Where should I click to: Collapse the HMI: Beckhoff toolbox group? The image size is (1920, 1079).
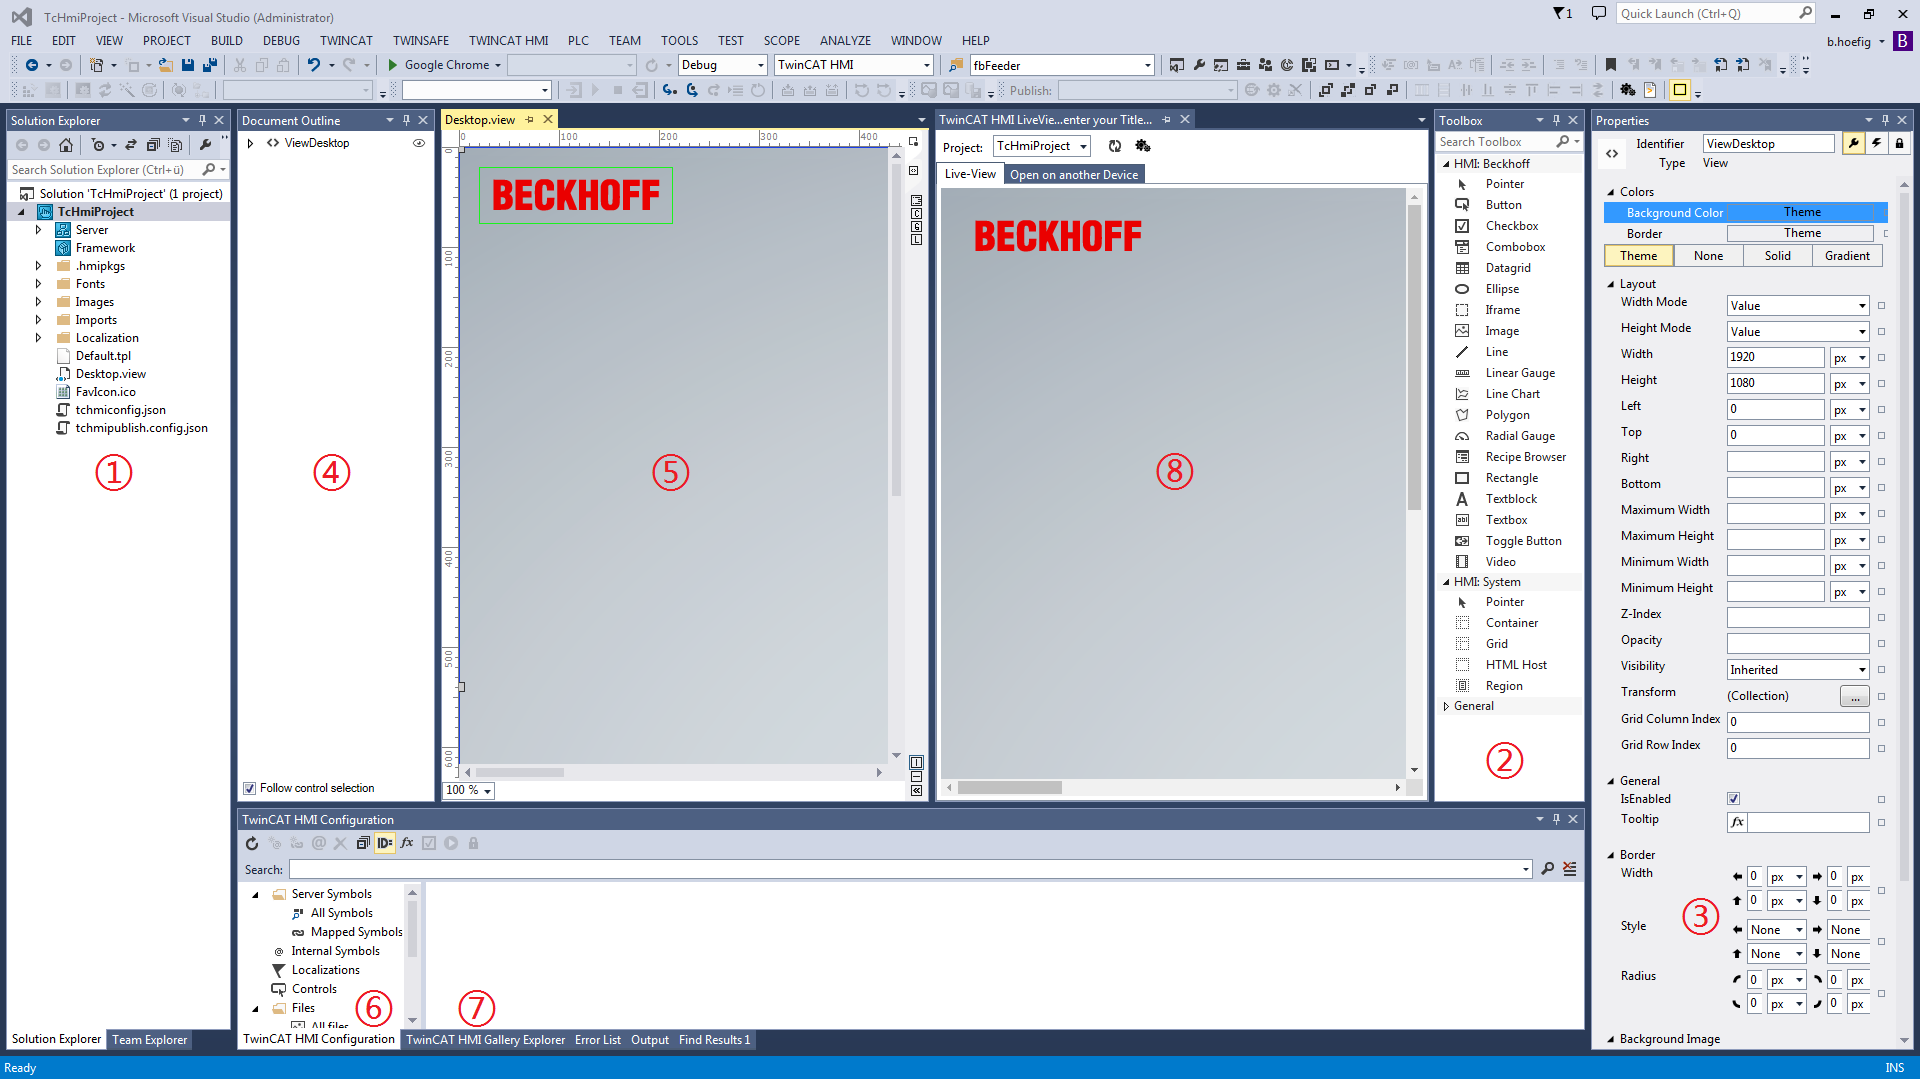coord(1446,164)
